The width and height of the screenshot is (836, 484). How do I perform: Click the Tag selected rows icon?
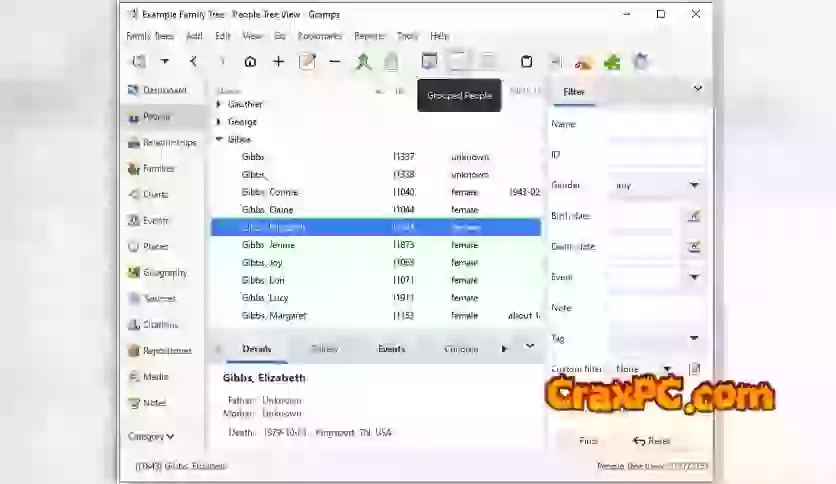point(391,62)
